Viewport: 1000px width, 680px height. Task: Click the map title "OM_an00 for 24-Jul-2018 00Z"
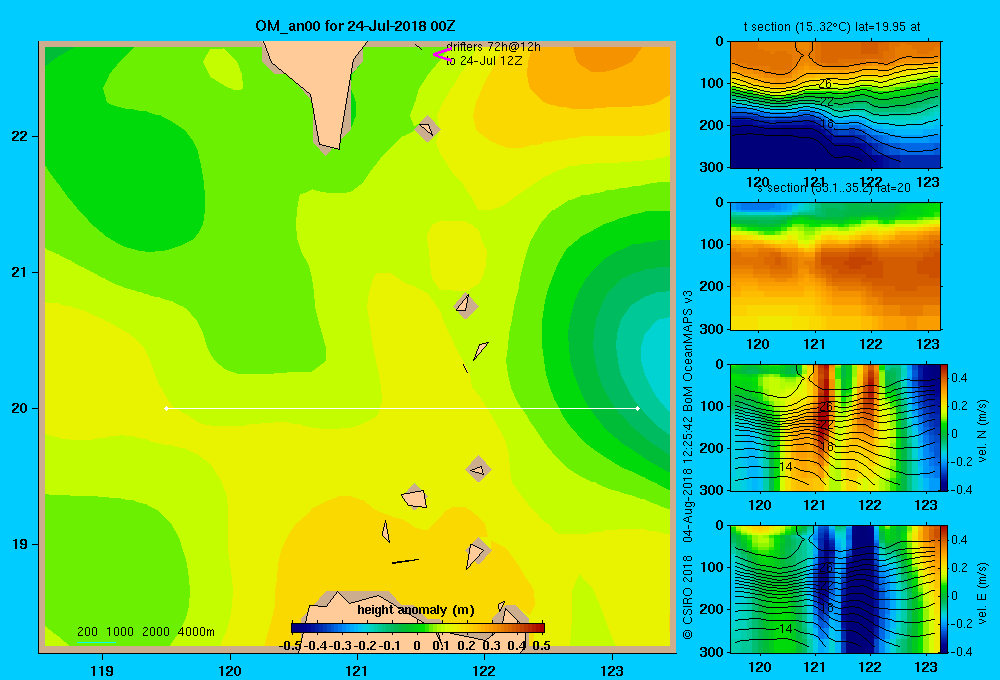point(355,26)
